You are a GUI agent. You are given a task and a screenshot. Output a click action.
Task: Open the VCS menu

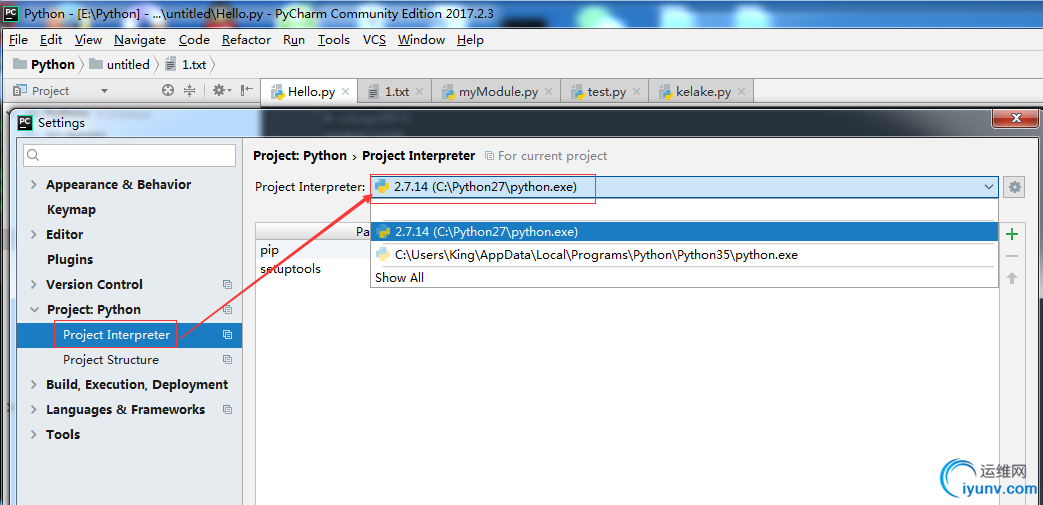(374, 40)
